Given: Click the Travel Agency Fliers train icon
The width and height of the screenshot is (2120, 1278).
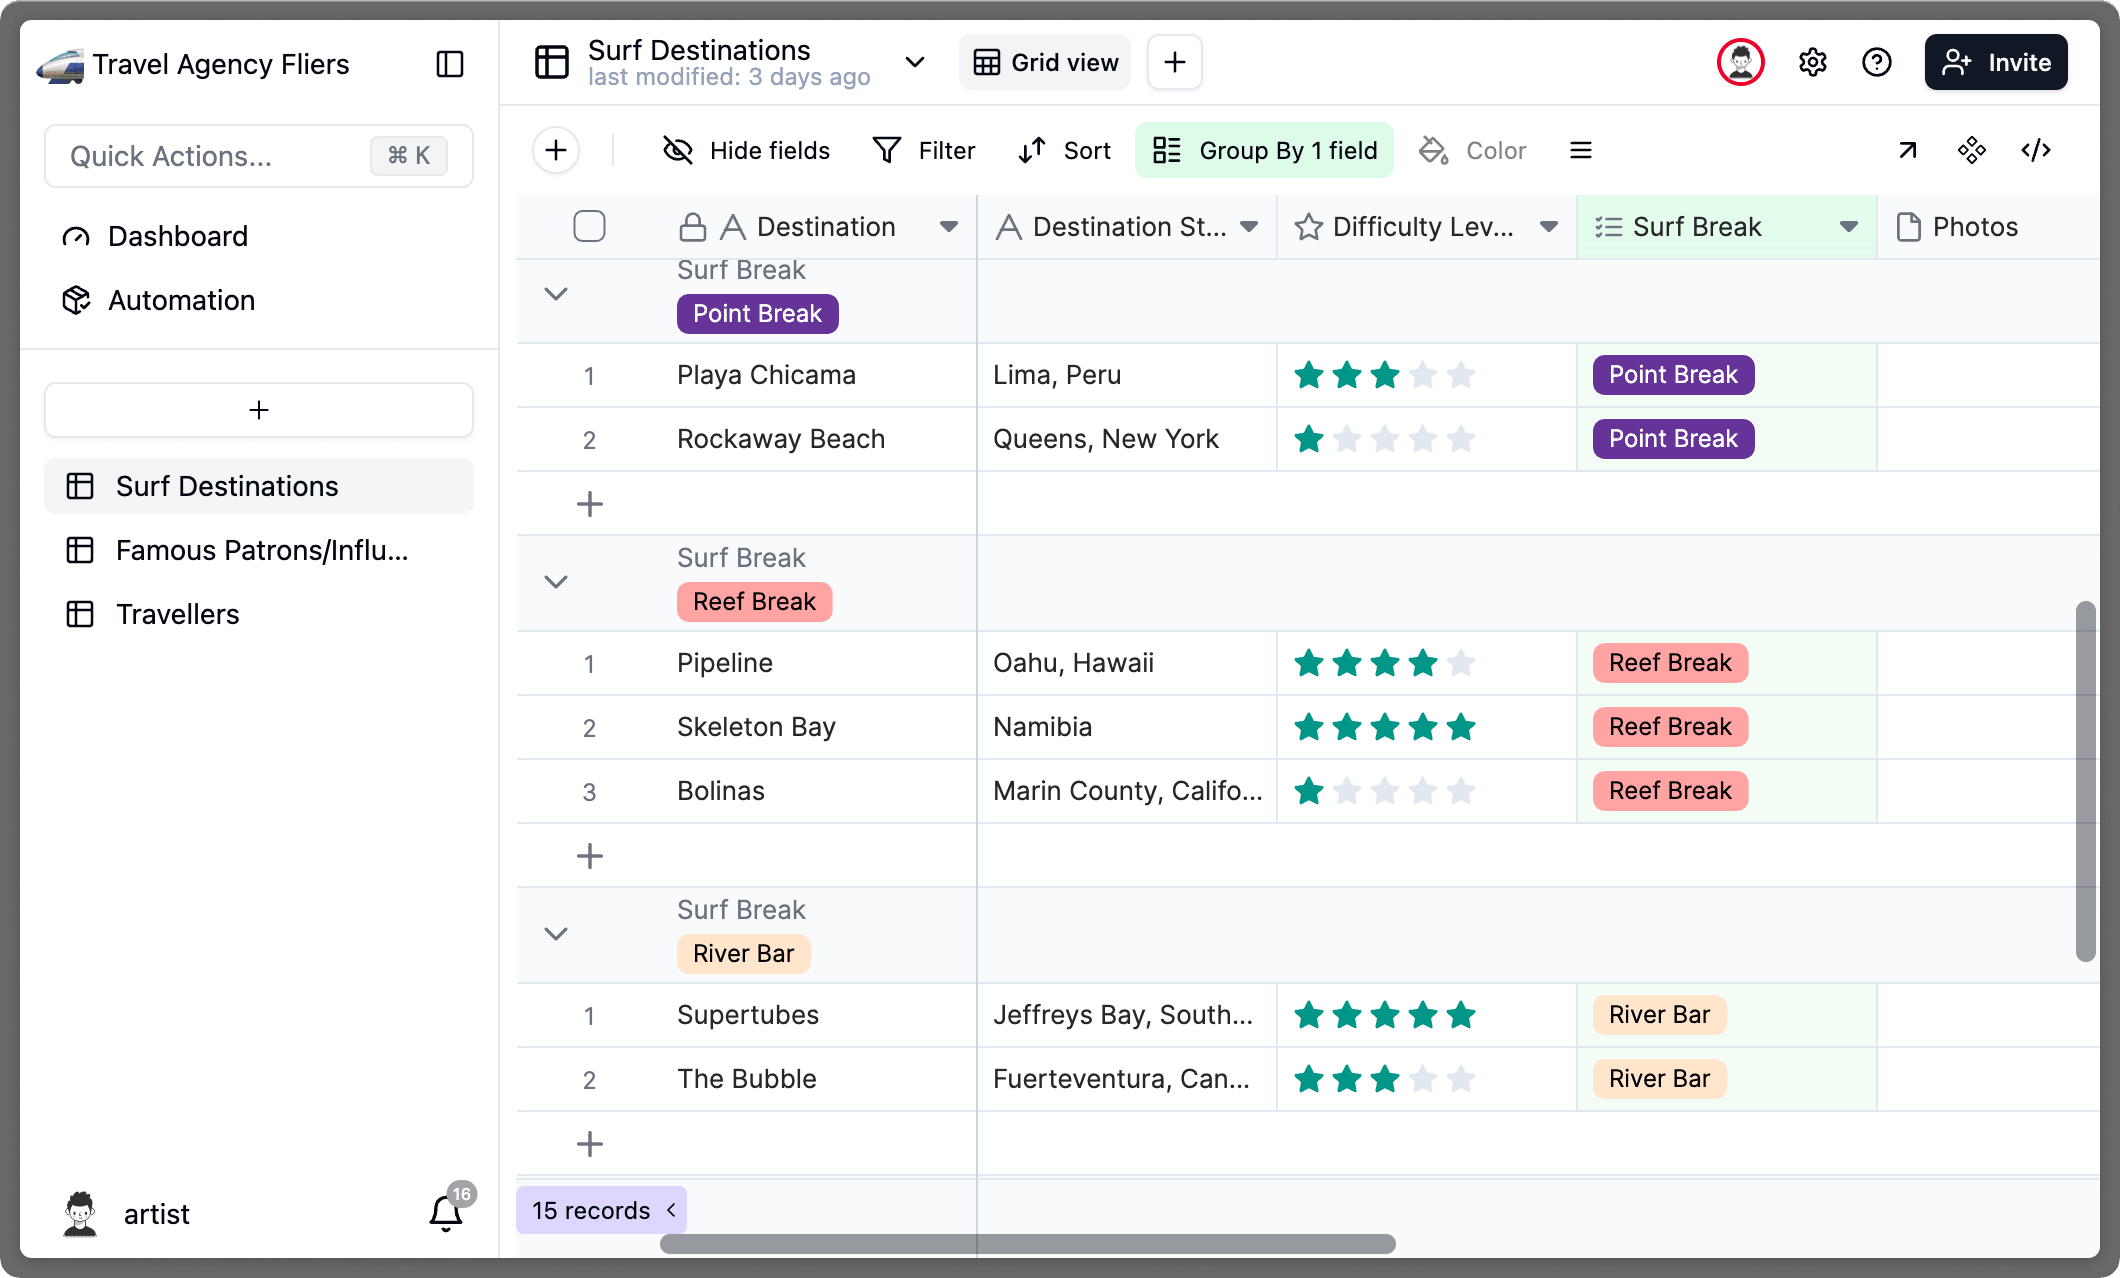Looking at the screenshot, I should [60, 65].
